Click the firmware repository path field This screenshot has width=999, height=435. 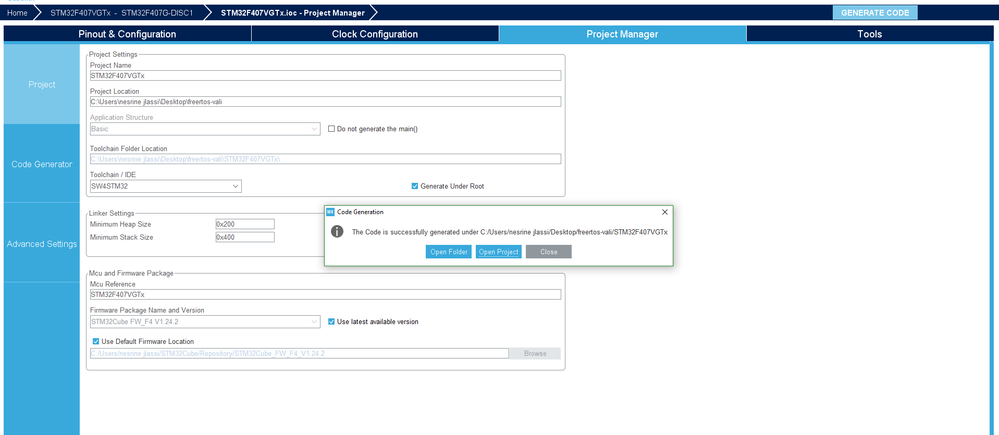[x=299, y=353]
